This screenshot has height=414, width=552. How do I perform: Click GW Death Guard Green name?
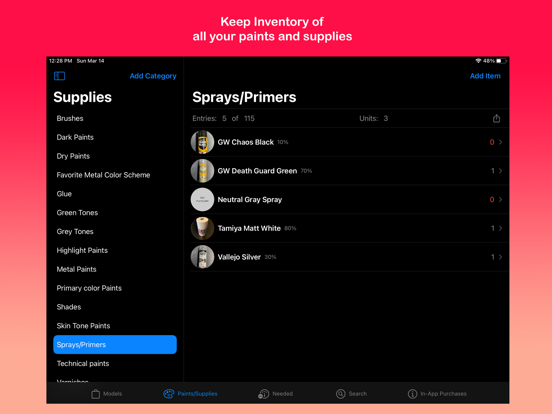pyautogui.click(x=257, y=171)
